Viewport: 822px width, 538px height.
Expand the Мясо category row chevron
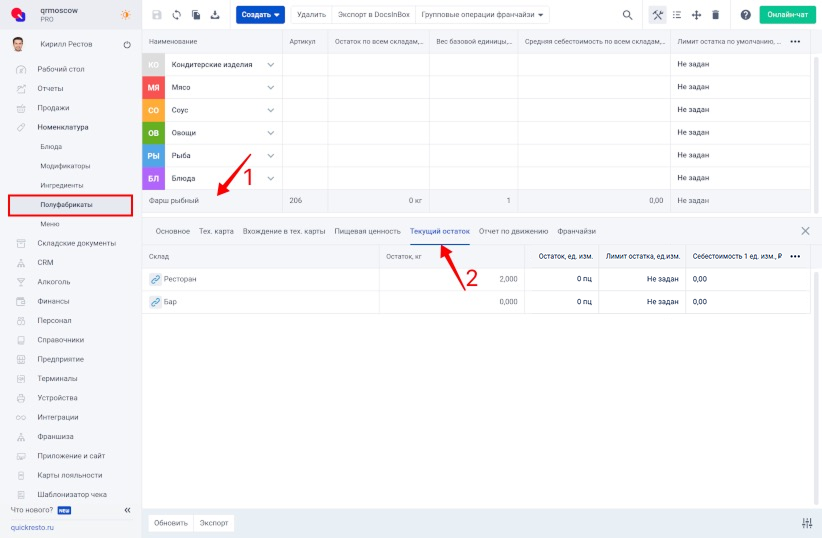[x=270, y=87]
